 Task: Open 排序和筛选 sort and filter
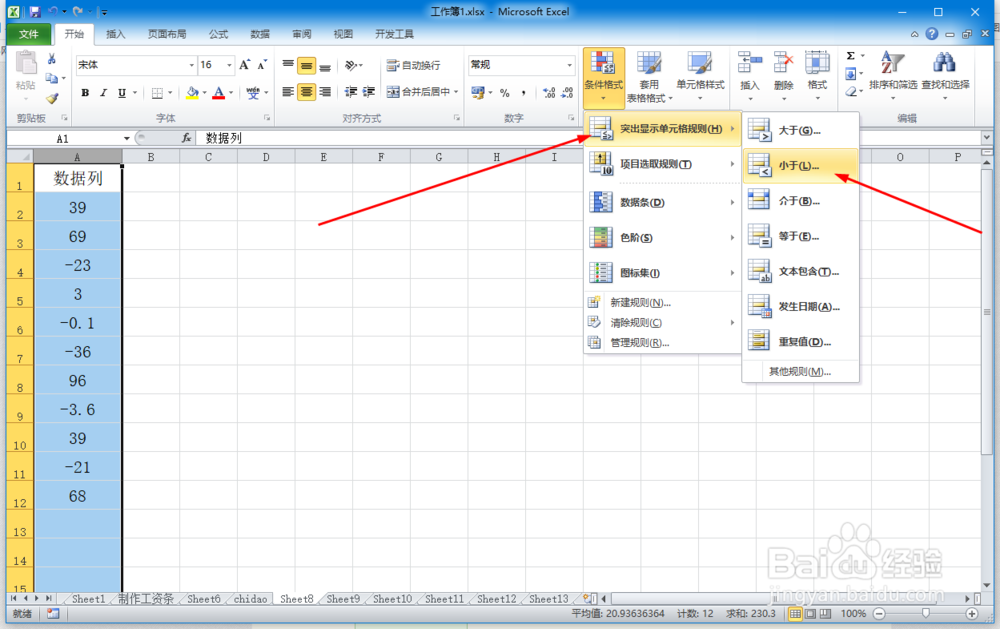pyautogui.click(x=893, y=76)
